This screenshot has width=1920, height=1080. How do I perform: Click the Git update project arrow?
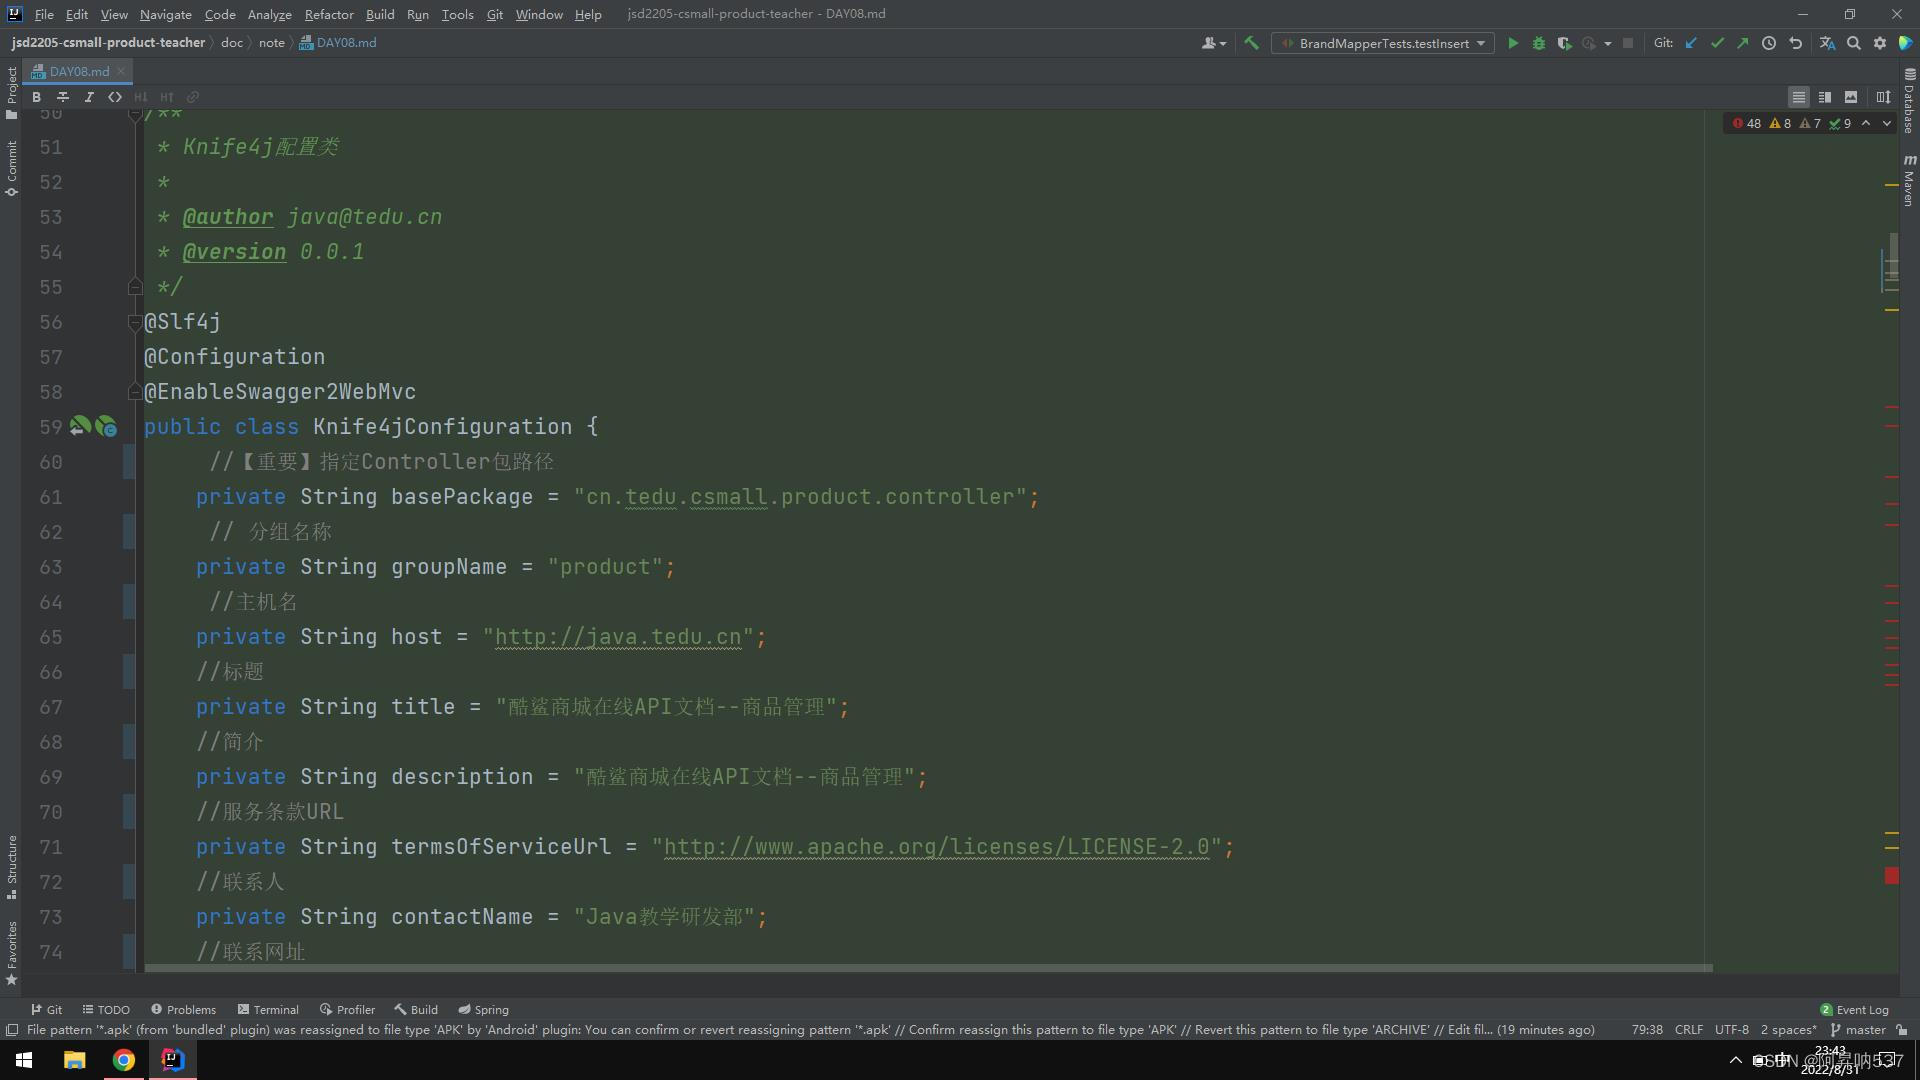click(1691, 43)
